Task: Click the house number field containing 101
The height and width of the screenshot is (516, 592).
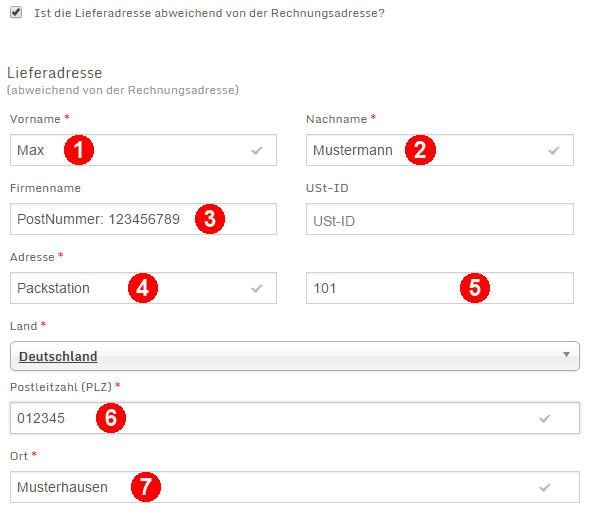Action: [440, 288]
